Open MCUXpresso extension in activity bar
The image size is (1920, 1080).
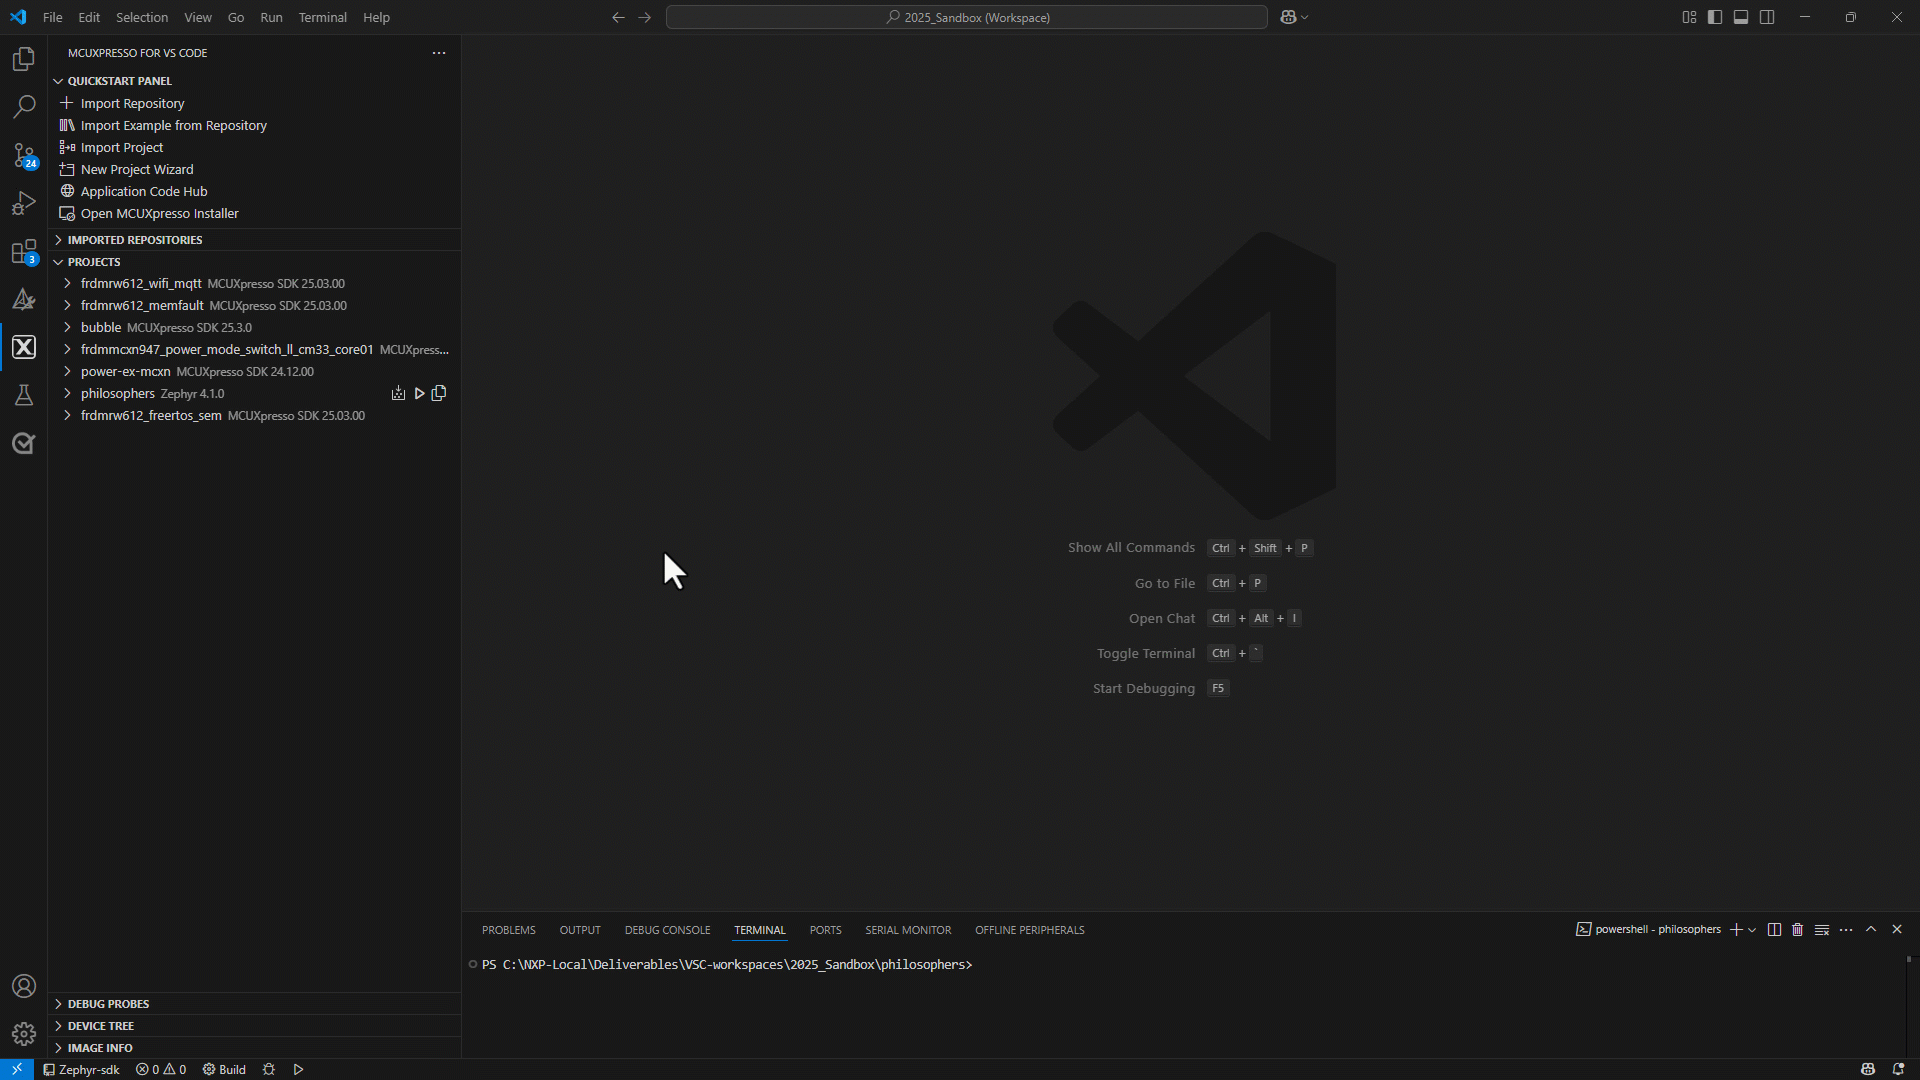click(24, 347)
